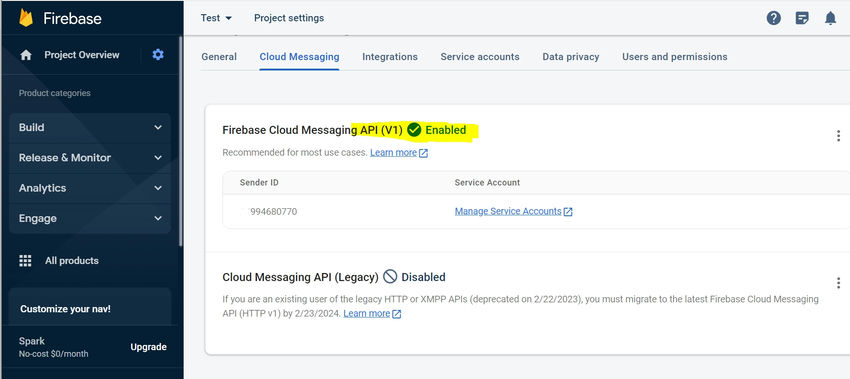The height and width of the screenshot is (379, 850).
Task: Click the release notes icon
Action: pos(802,18)
